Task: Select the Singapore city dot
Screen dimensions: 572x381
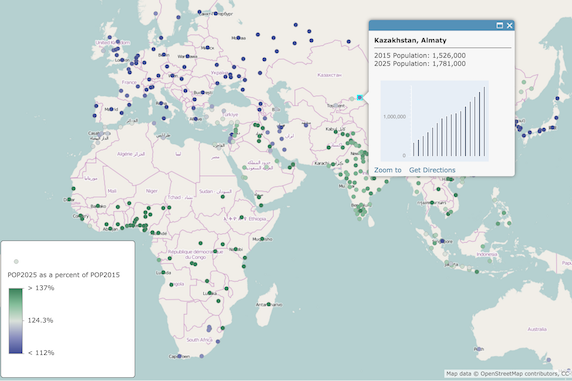Action: pos(442,241)
